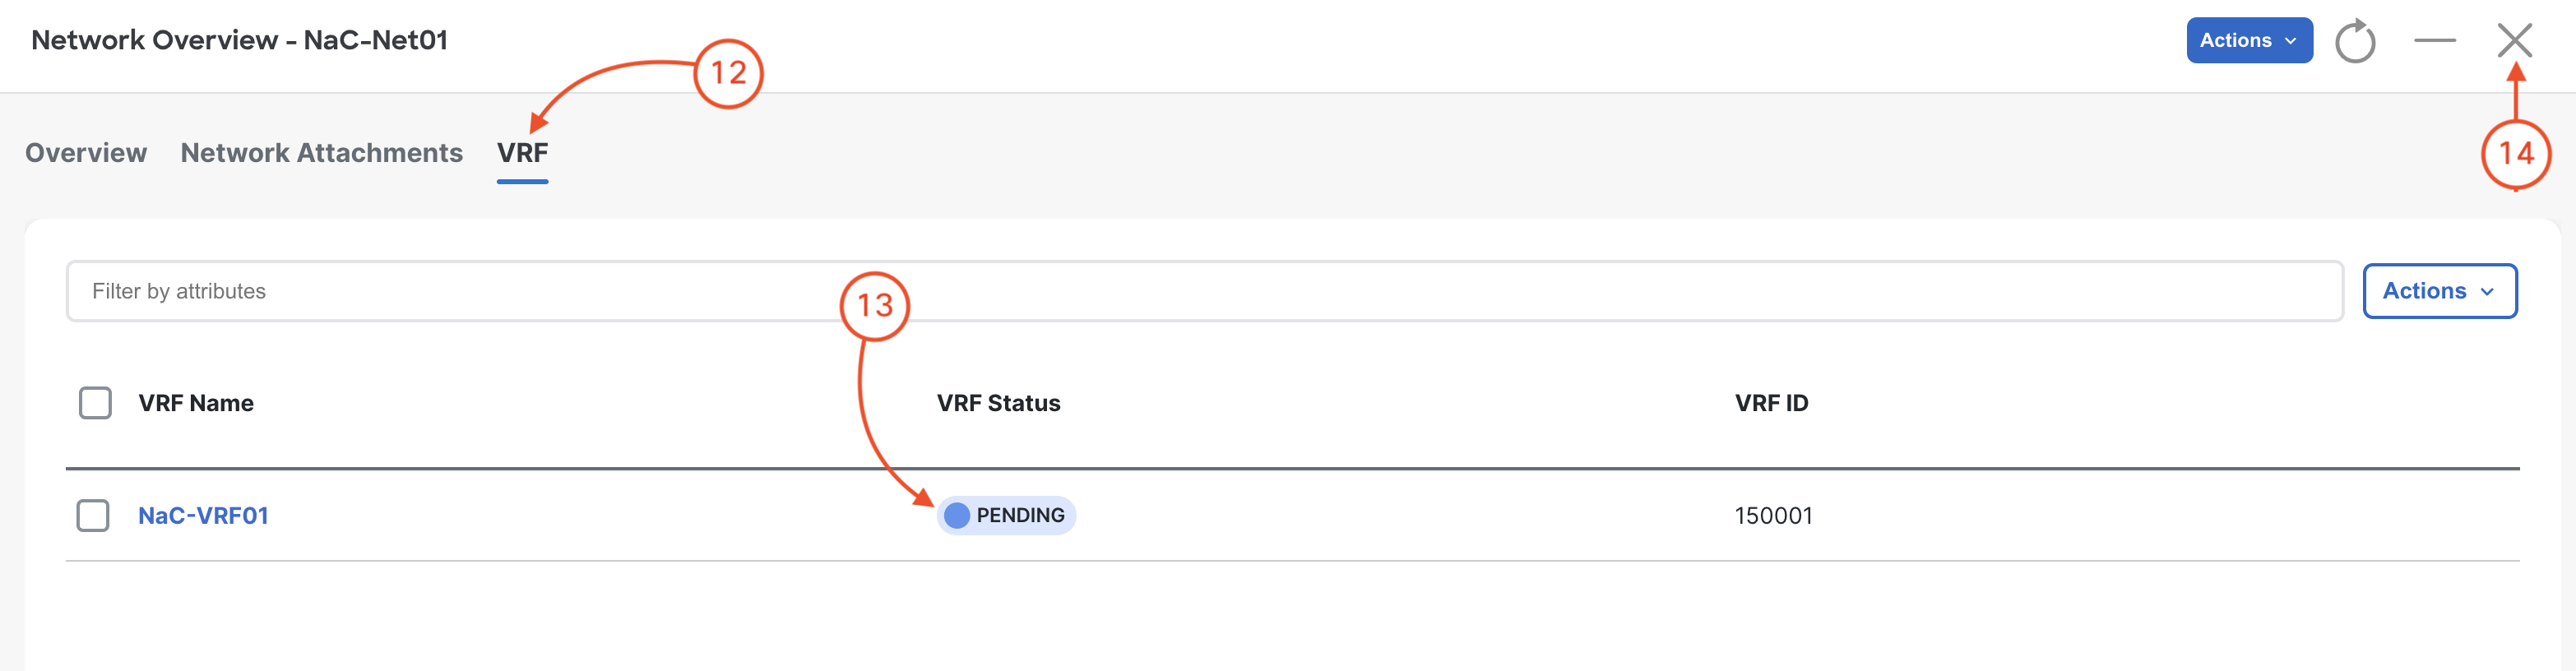Image resolution: width=2576 pixels, height=671 pixels.
Task: Focus the Filter by attributes field
Action: (x=1204, y=291)
